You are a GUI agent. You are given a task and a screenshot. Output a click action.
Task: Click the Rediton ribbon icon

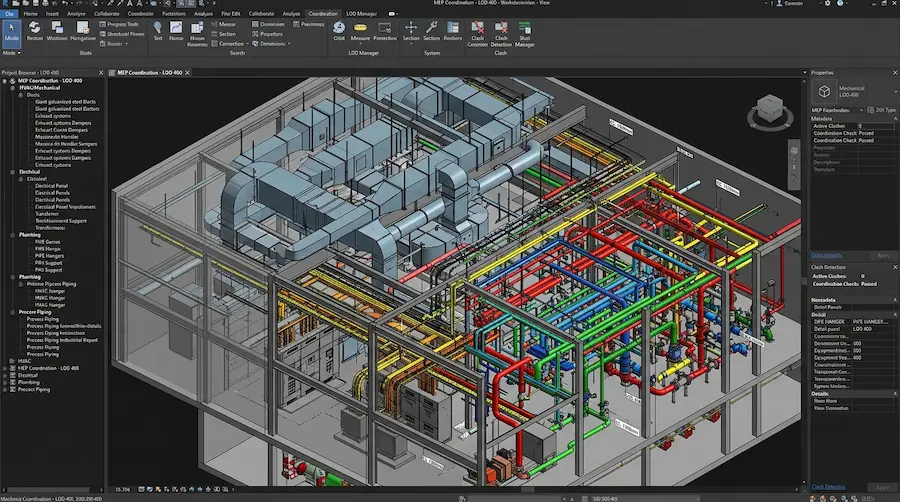(x=34, y=32)
